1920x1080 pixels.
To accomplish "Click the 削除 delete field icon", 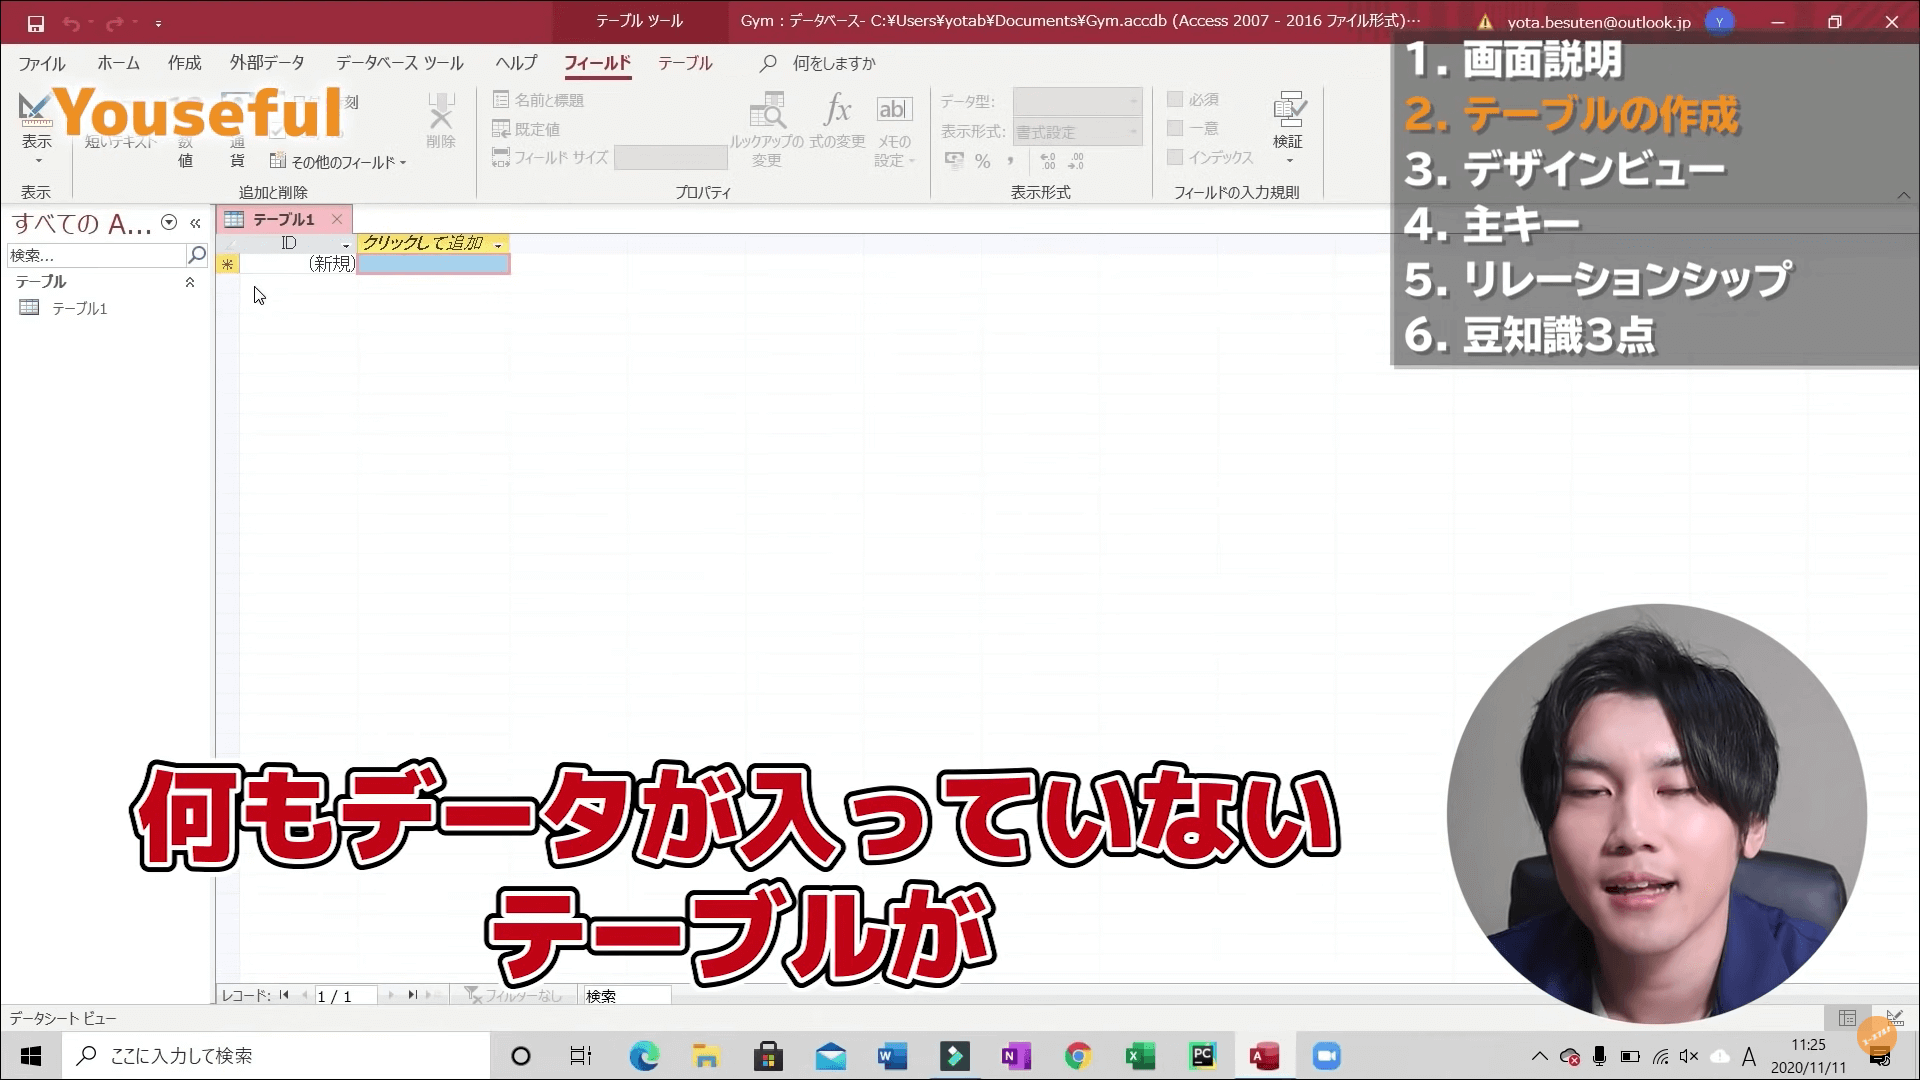I will click(x=440, y=120).
